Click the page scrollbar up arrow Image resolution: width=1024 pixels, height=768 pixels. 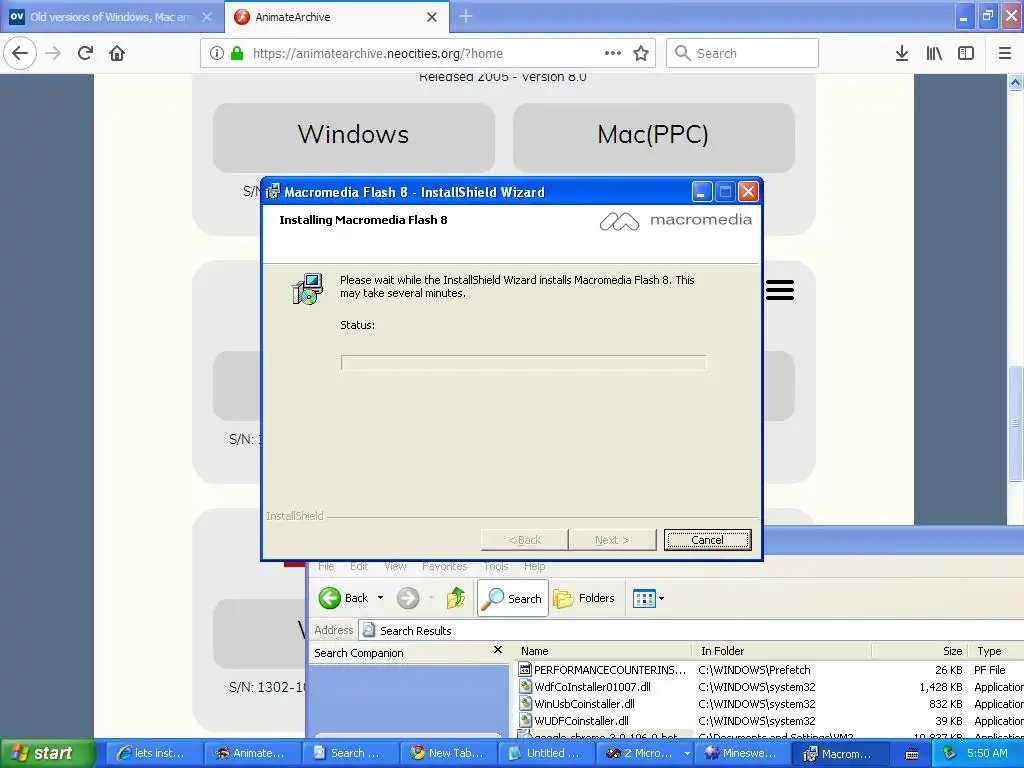(x=1015, y=82)
